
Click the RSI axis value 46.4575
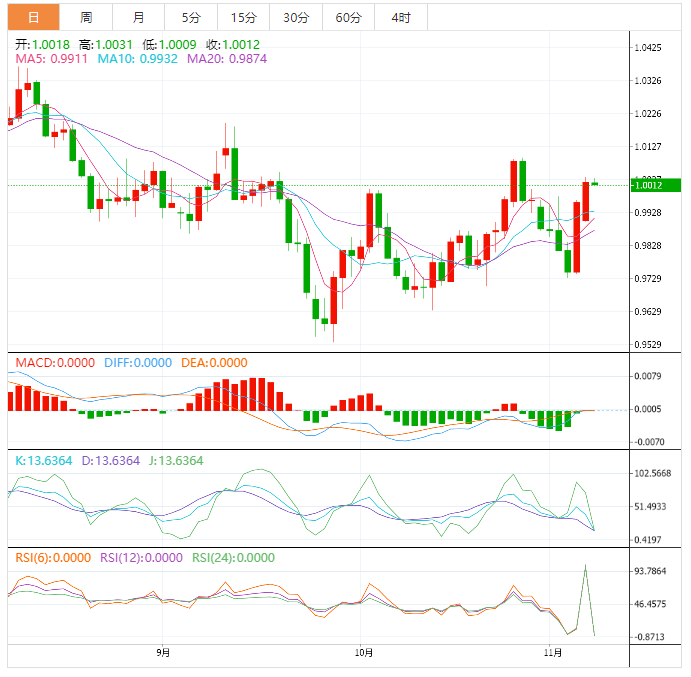pyautogui.click(x=650, y=604)
